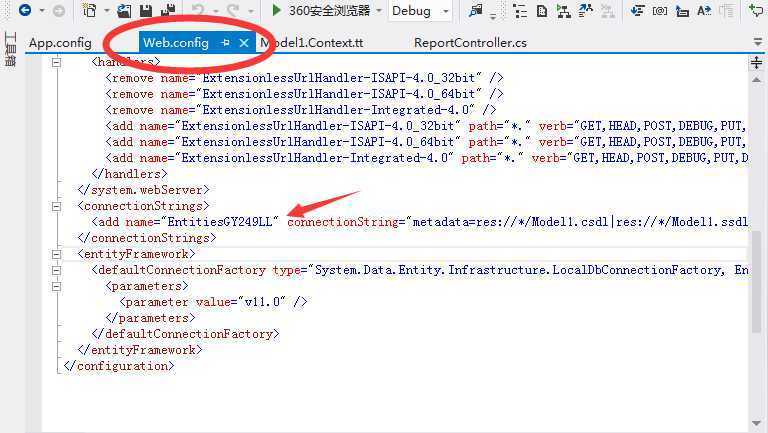Click the tree list view toolbar icon
Viewport: 768px width, 433px height.
click(x=520, y=10)
